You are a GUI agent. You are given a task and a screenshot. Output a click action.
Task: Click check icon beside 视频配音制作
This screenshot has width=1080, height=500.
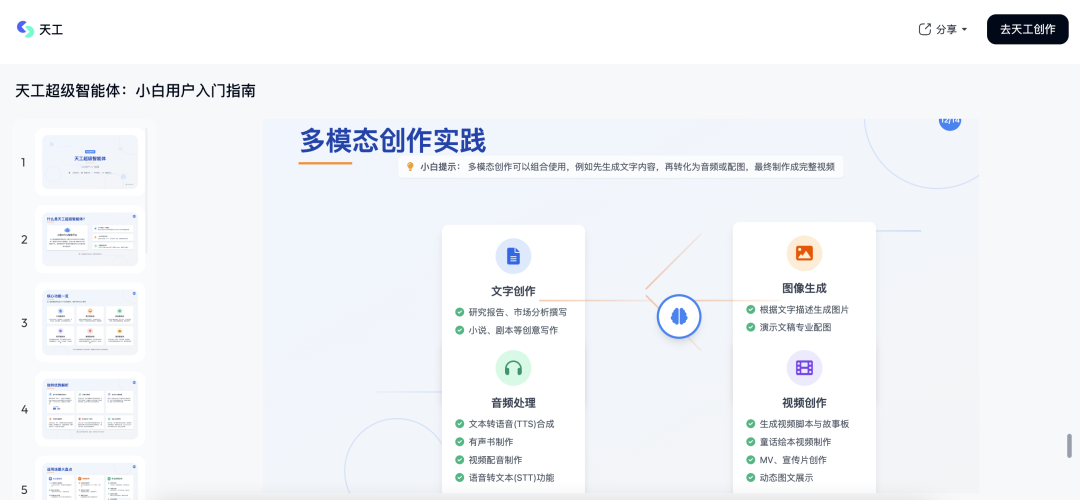click(x=459, y=459)
